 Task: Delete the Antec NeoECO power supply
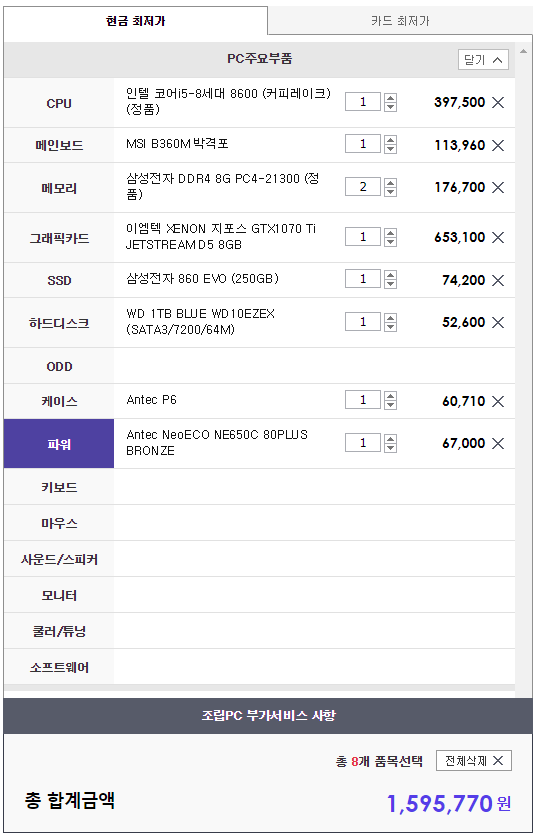pos(497,443)
